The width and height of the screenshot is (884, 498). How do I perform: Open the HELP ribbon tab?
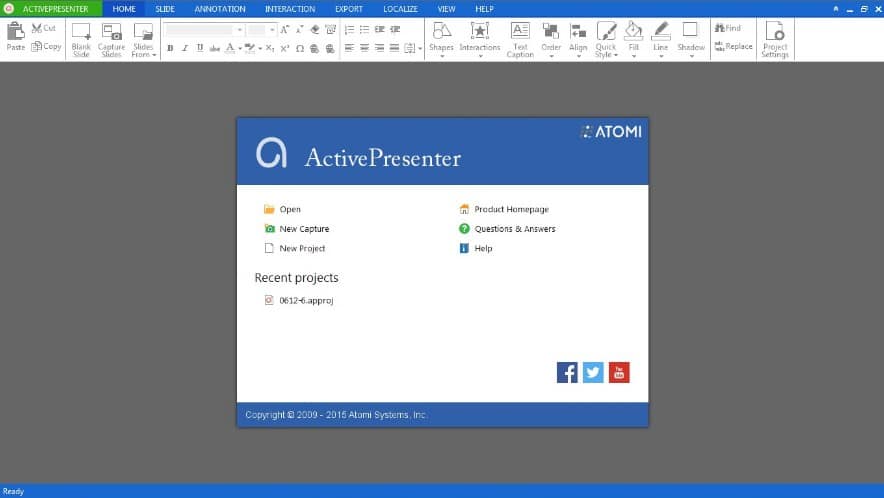[484, 9]
